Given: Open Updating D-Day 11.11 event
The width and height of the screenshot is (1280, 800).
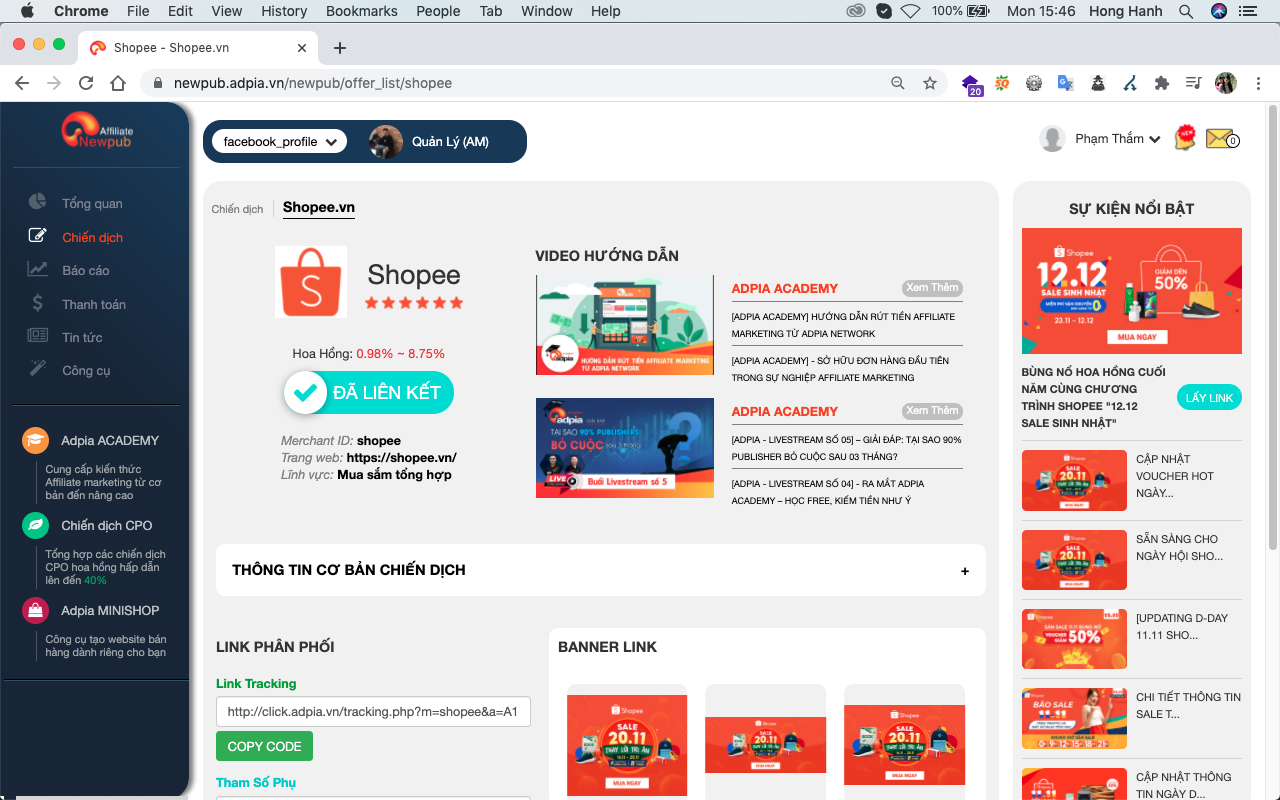Looking at the screenshot, I should tap(1132, 639).
